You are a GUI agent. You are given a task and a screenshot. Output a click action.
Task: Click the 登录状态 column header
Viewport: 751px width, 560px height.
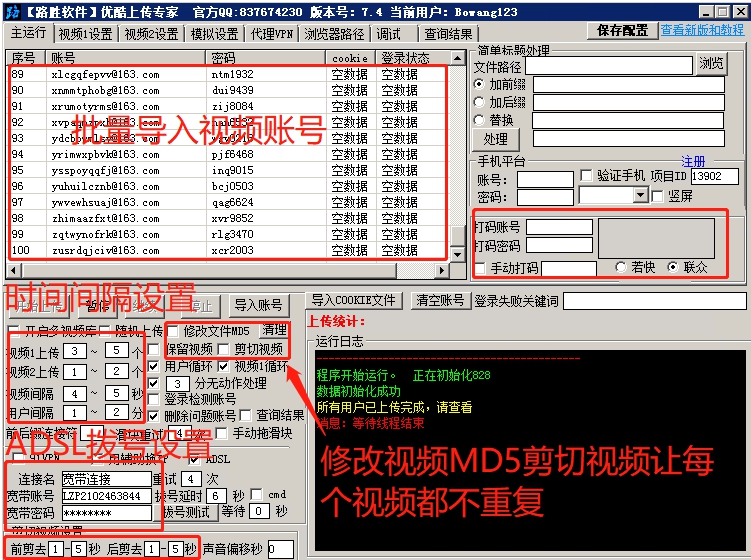[x=413, y=58]
